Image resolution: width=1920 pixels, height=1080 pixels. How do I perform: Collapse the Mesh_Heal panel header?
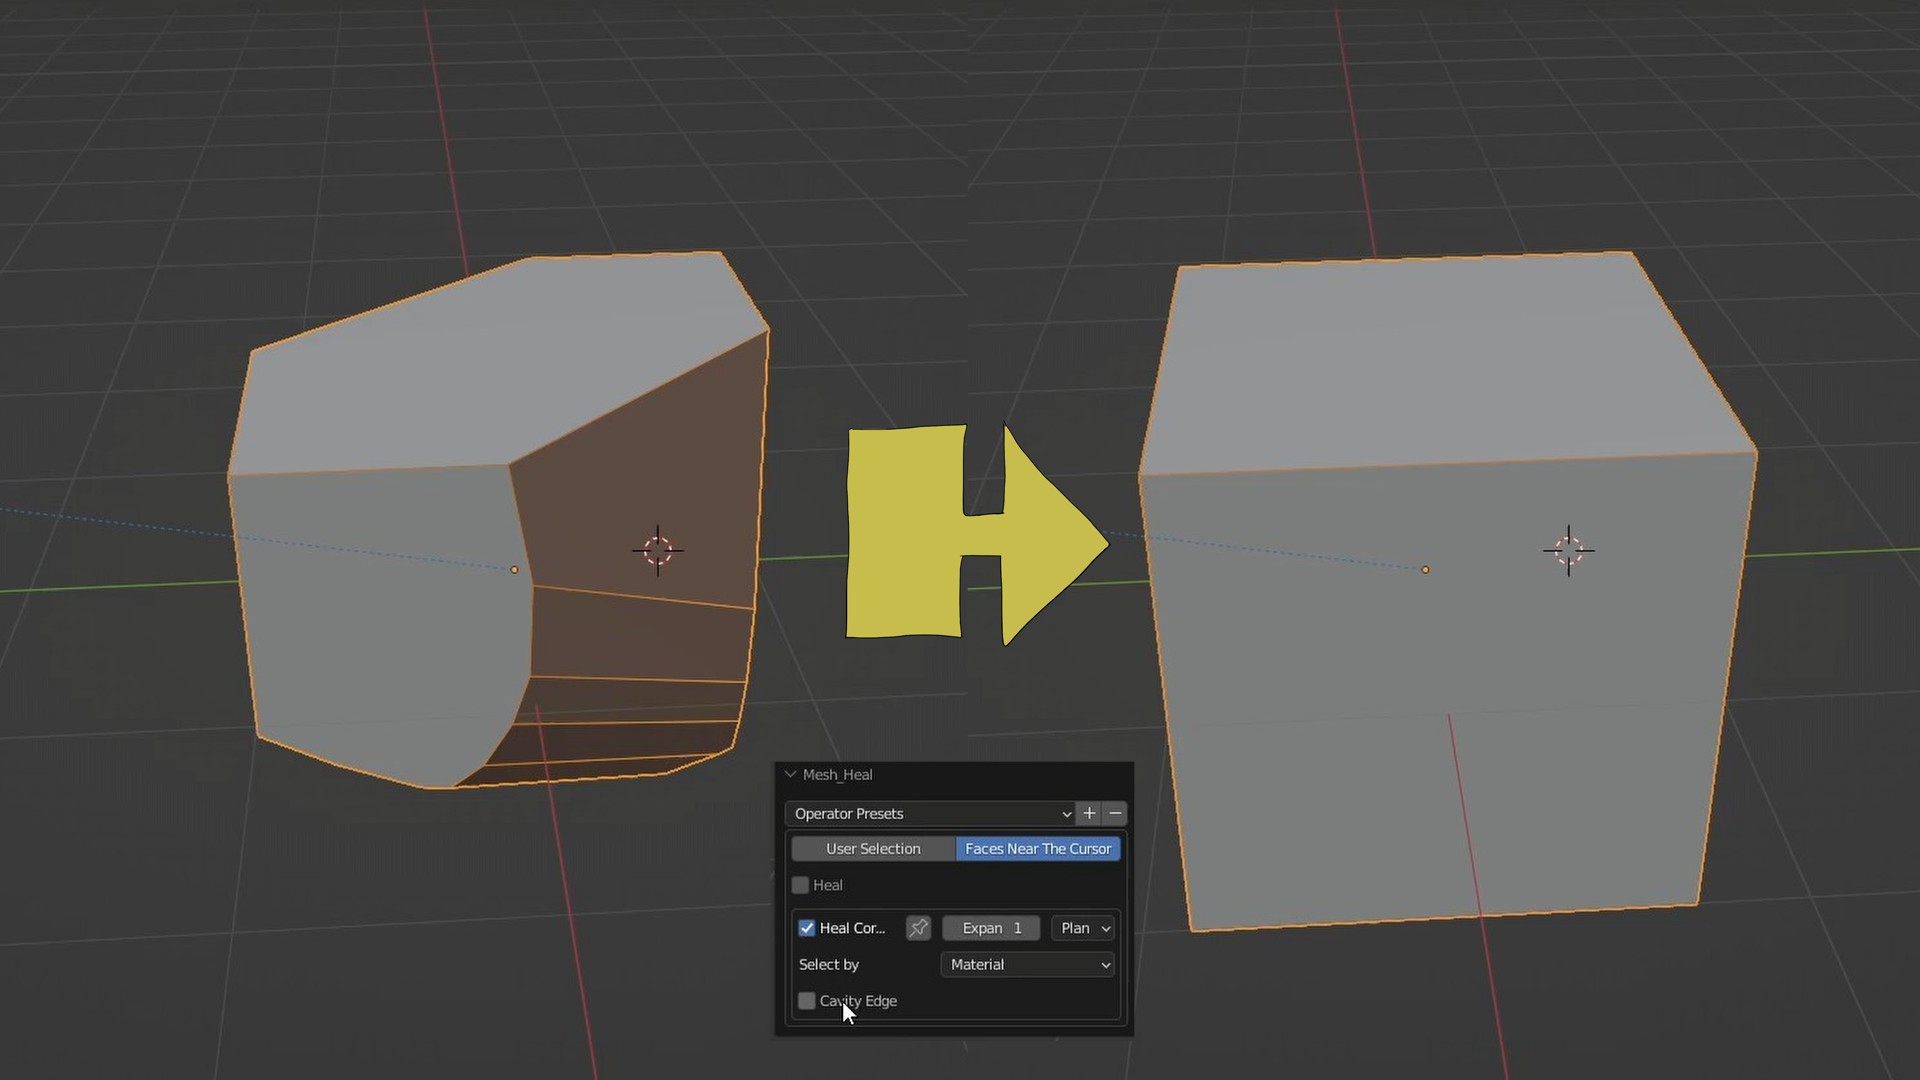pos(790,775)
